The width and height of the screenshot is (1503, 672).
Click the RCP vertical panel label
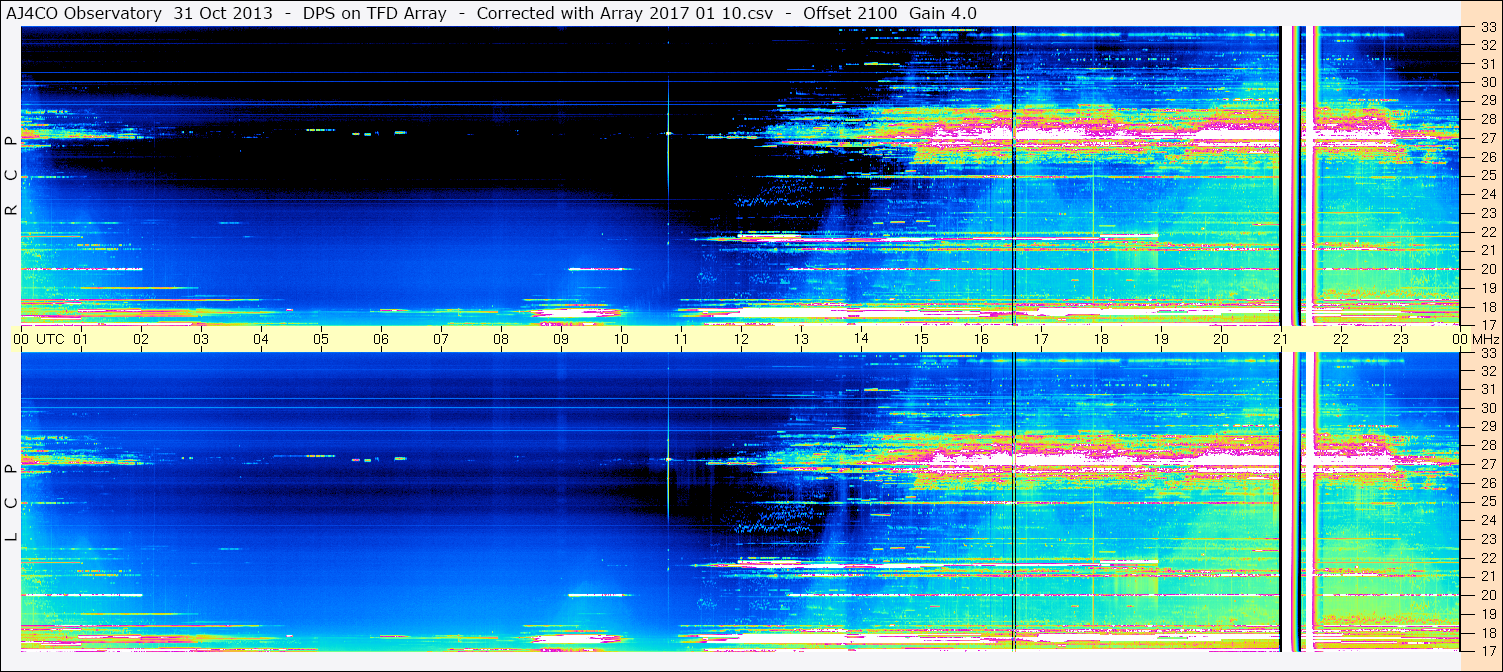pyautogui.click(x=11, y=175)
